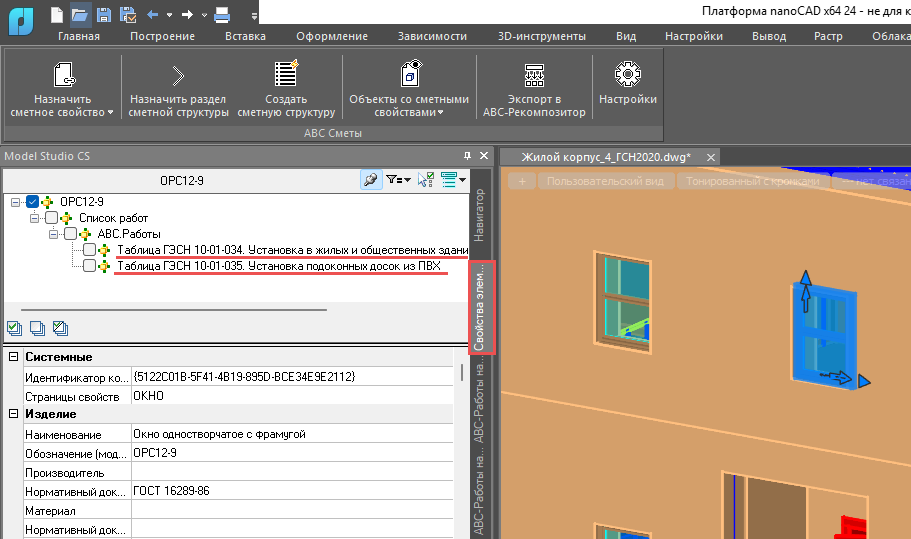
Task: Pin the Model Studio CS panel
Action: coord(467,156)
